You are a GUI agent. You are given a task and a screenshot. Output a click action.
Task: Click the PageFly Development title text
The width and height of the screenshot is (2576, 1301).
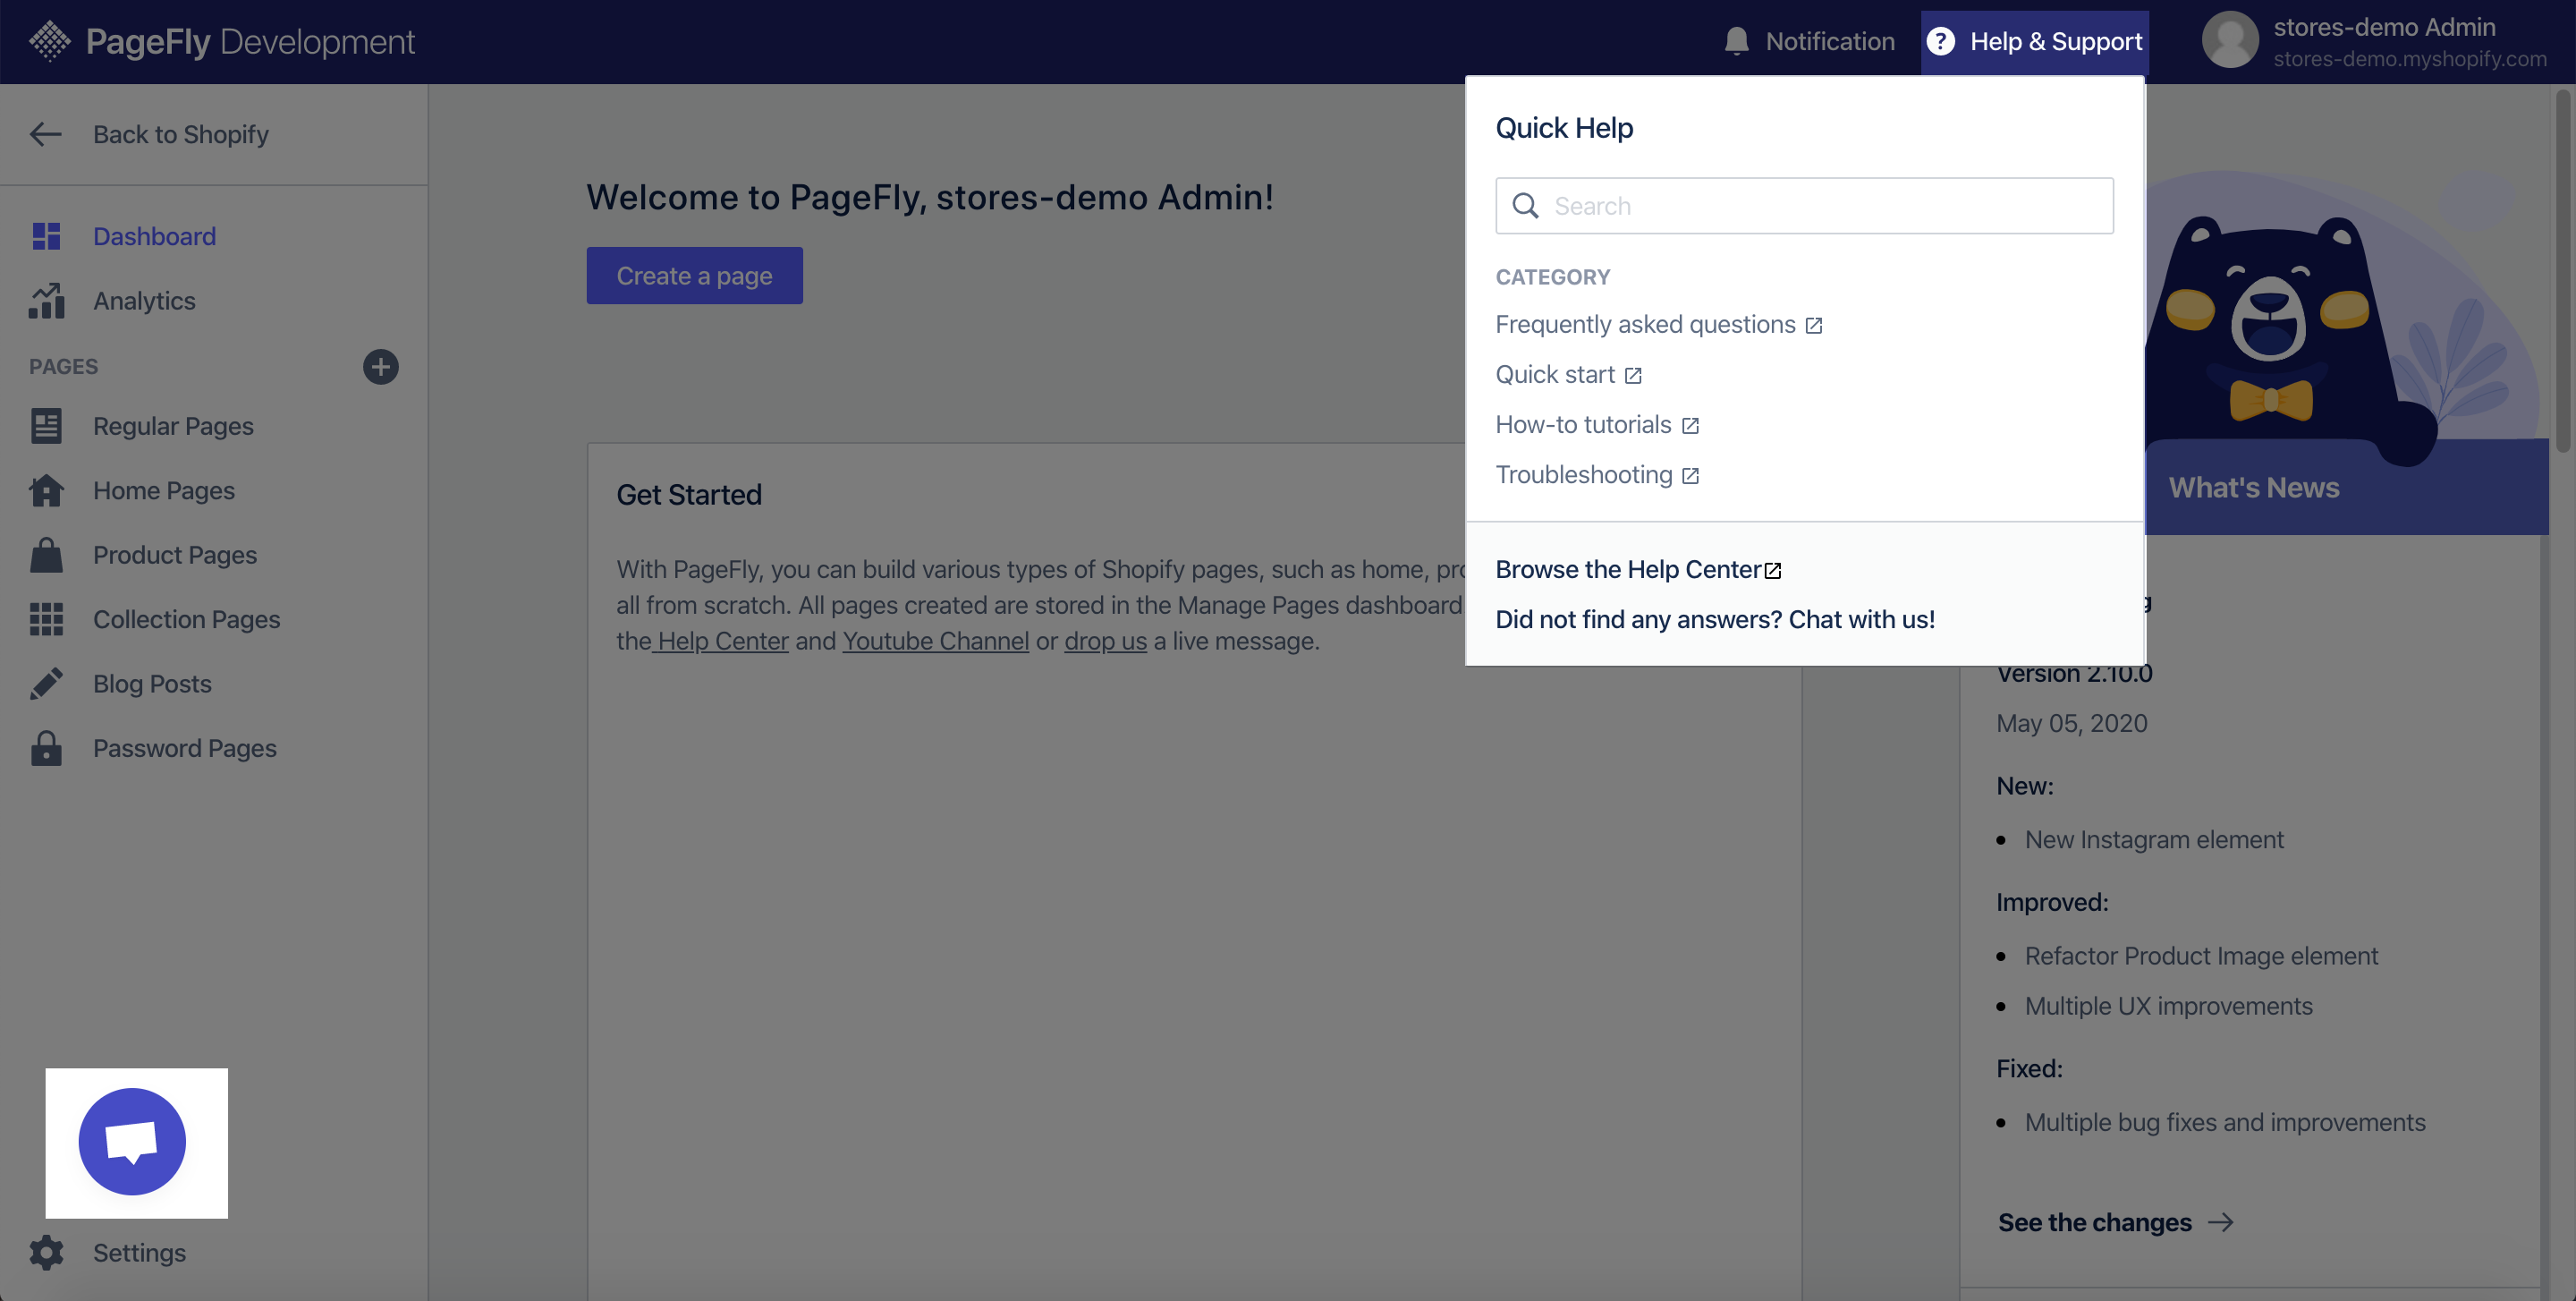[x=250, y=41]
